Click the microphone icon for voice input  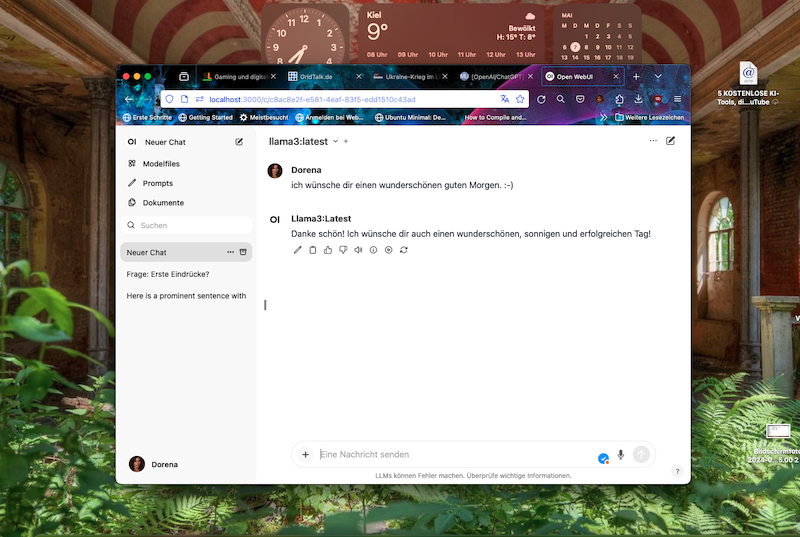click(620, 455)
